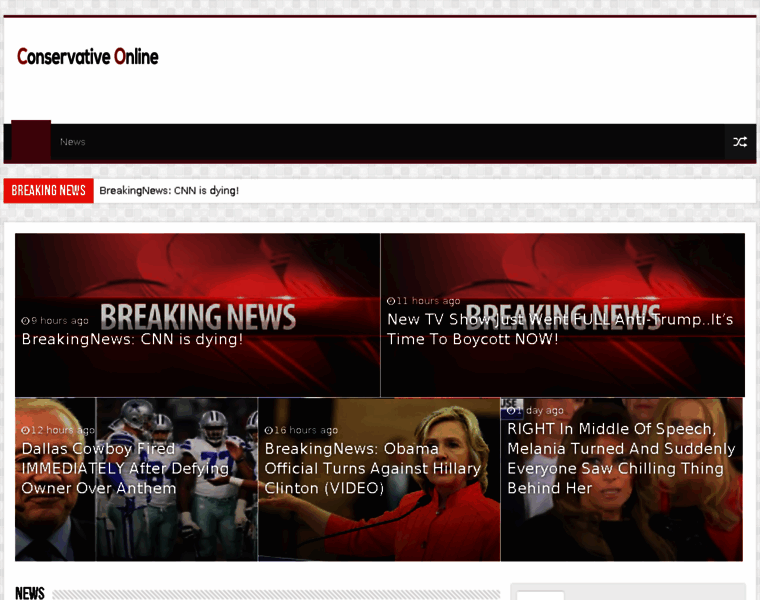The height and width of the screenshot is (600, 760).
Task: Click the dark red home button
Action: pos(31,141)
